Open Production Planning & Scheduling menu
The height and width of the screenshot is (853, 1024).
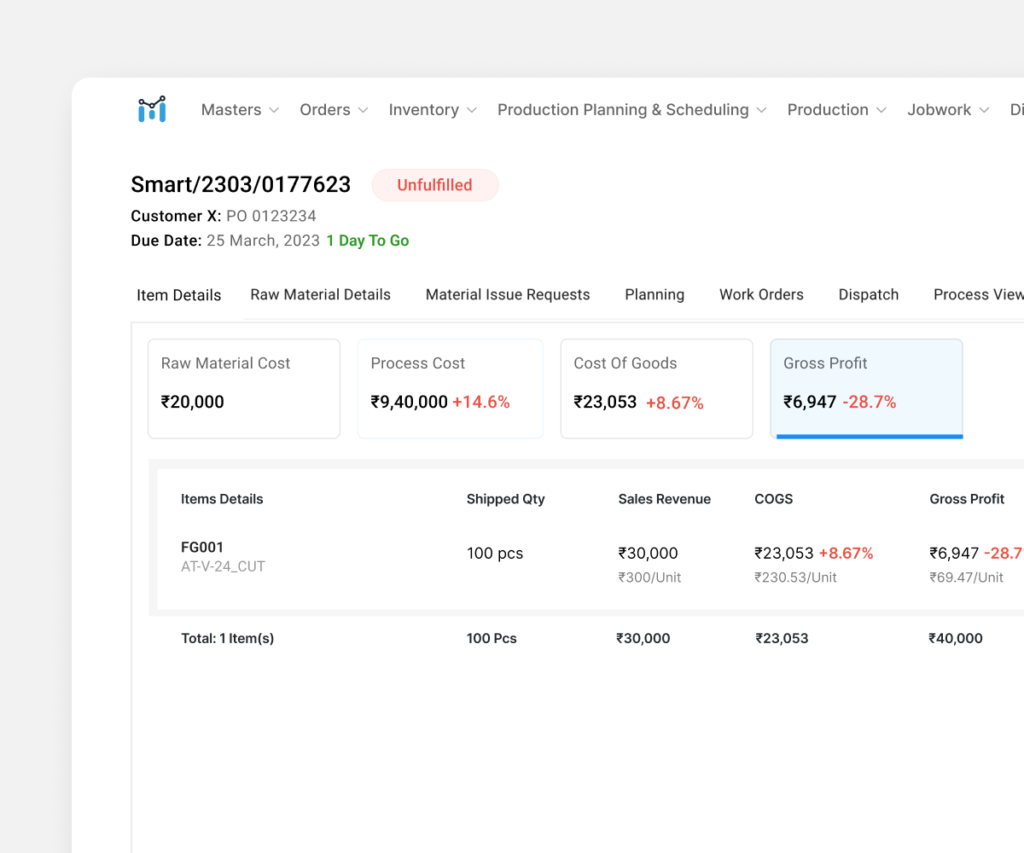coord(623,110)
